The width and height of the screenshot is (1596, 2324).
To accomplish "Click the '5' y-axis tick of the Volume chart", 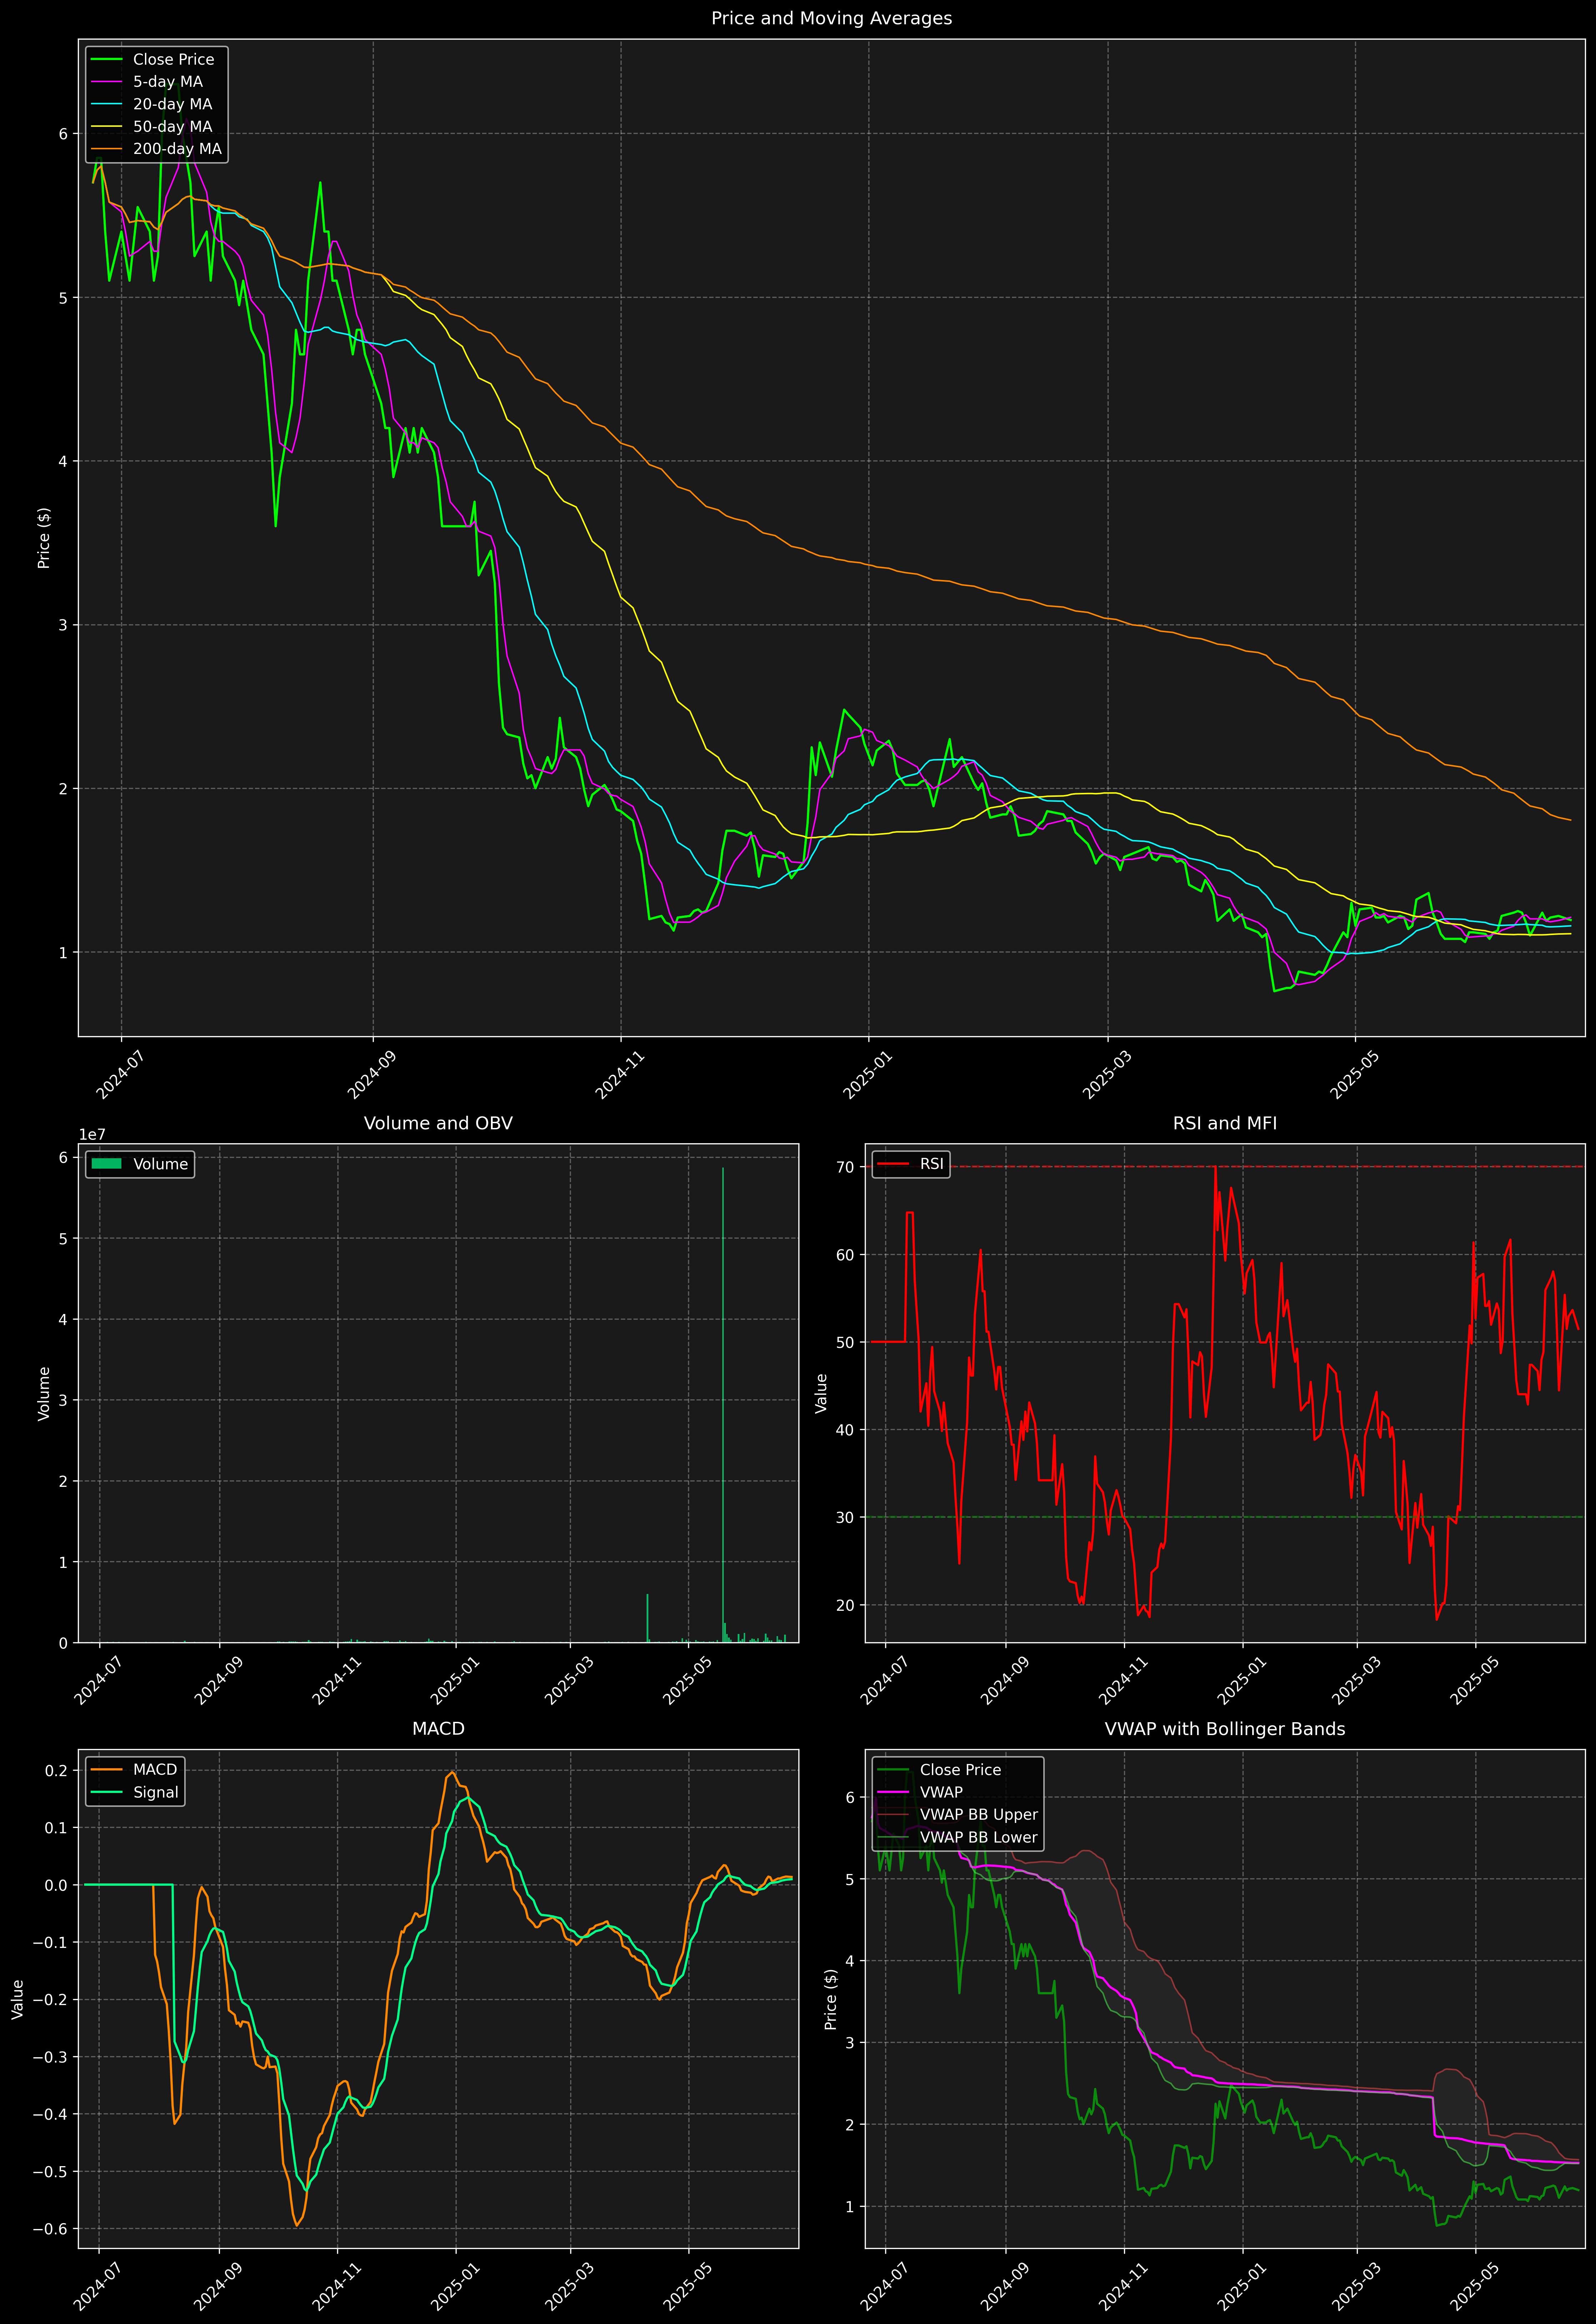I will point(63,1238).
